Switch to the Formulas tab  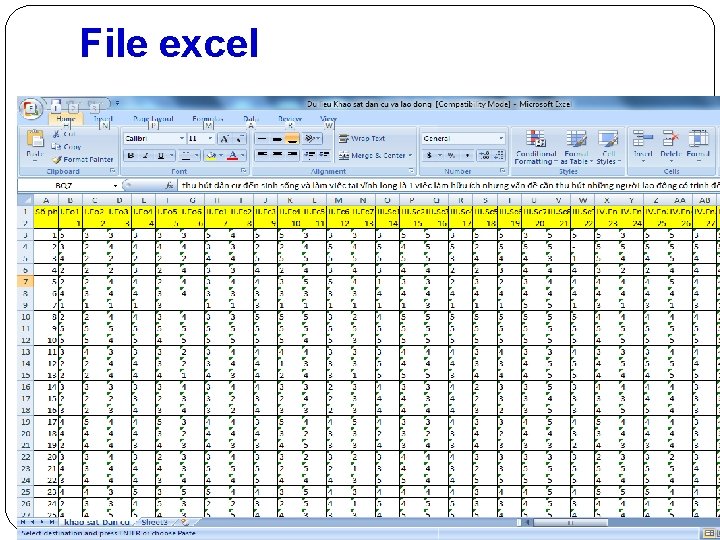208,119
